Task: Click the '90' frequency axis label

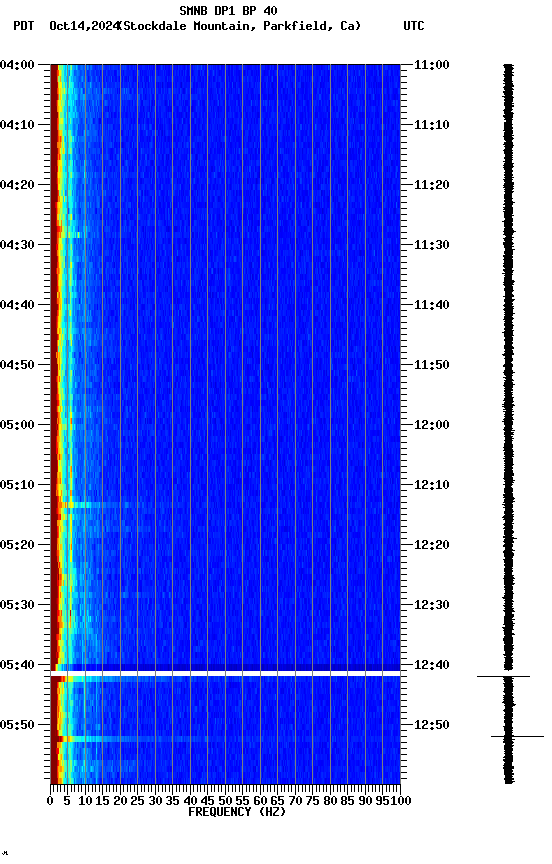Action: (365, 801)
